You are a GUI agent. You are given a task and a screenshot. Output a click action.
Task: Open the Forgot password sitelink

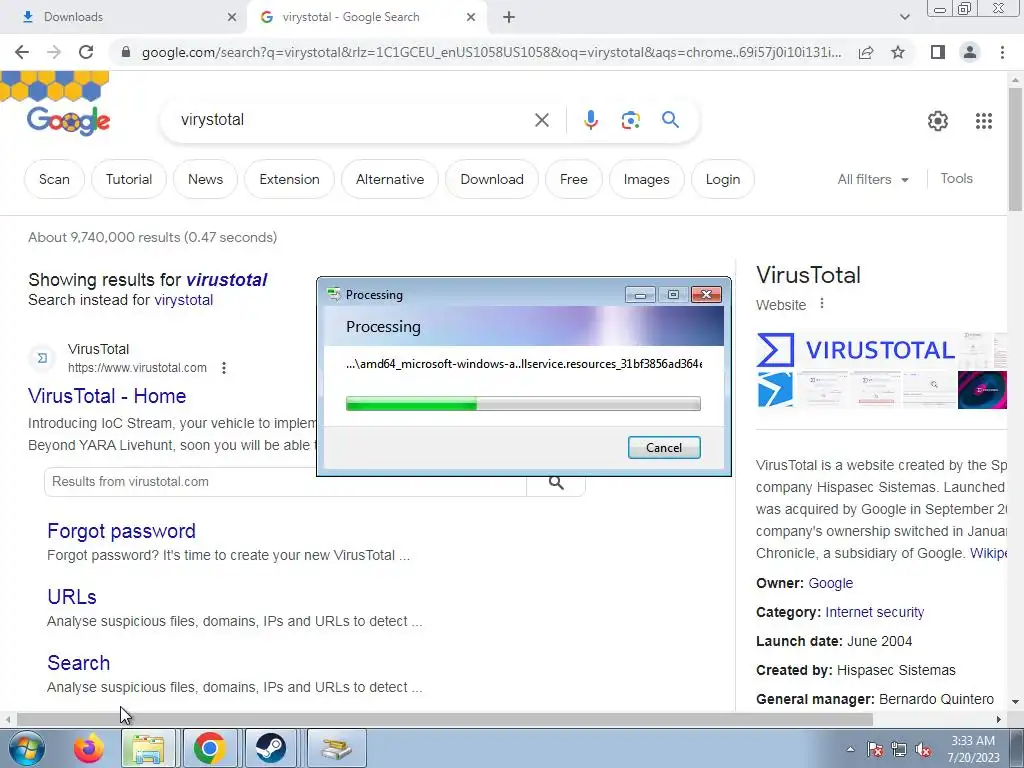click(x=121, y=531)
